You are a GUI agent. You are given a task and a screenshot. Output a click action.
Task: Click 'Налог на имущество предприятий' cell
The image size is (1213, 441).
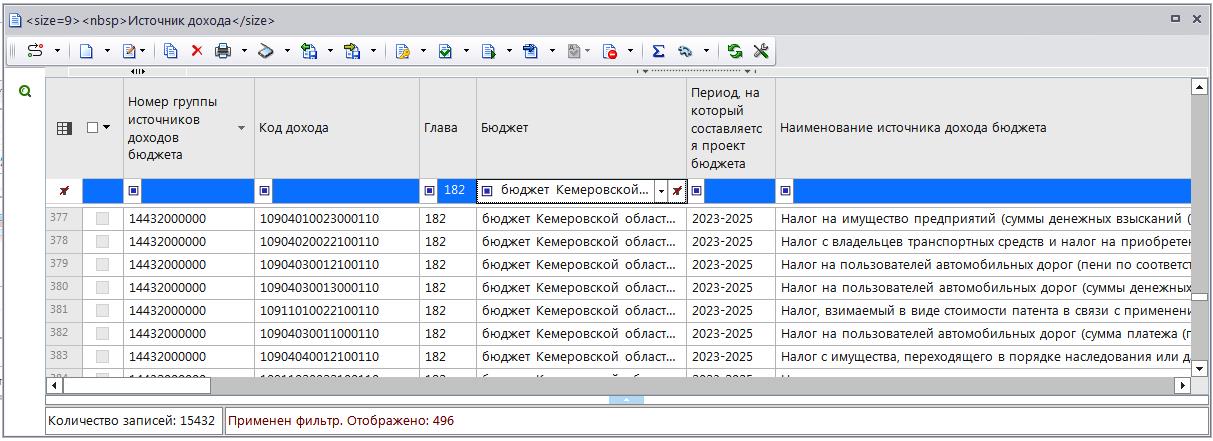pyautogui.click(x=984, y=218)
